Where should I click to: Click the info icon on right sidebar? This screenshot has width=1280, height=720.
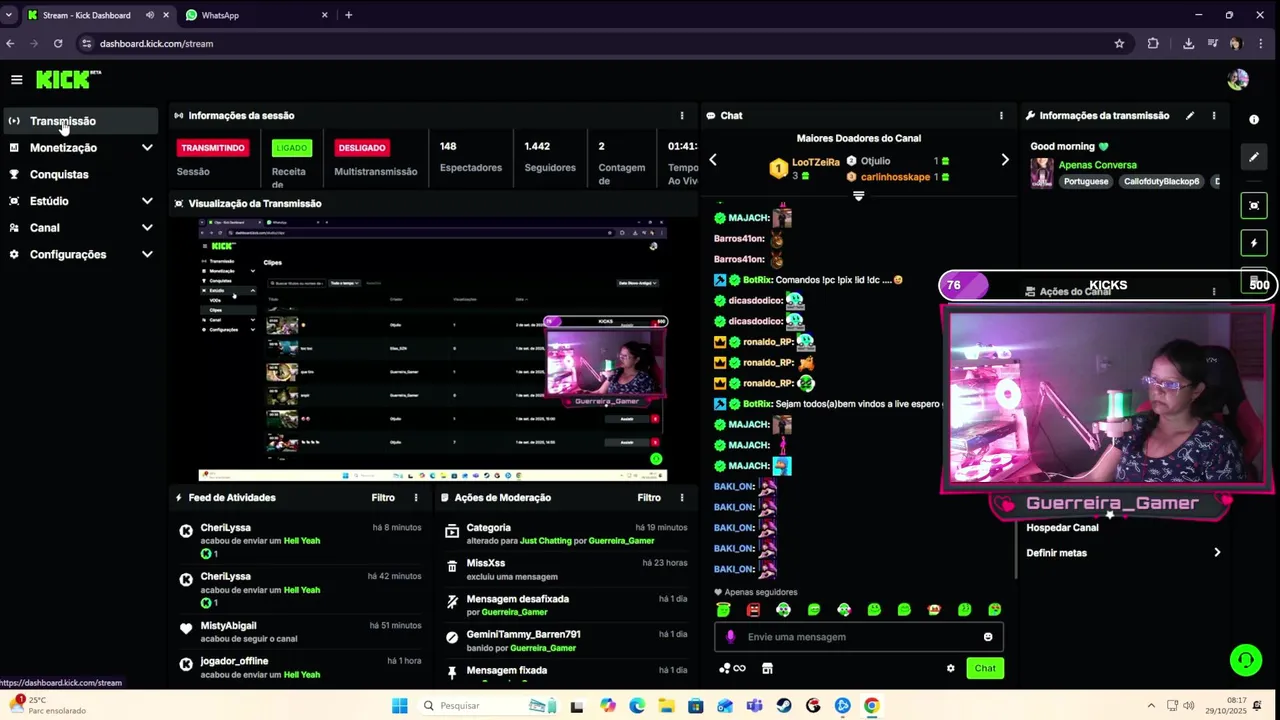point(1254,120)
